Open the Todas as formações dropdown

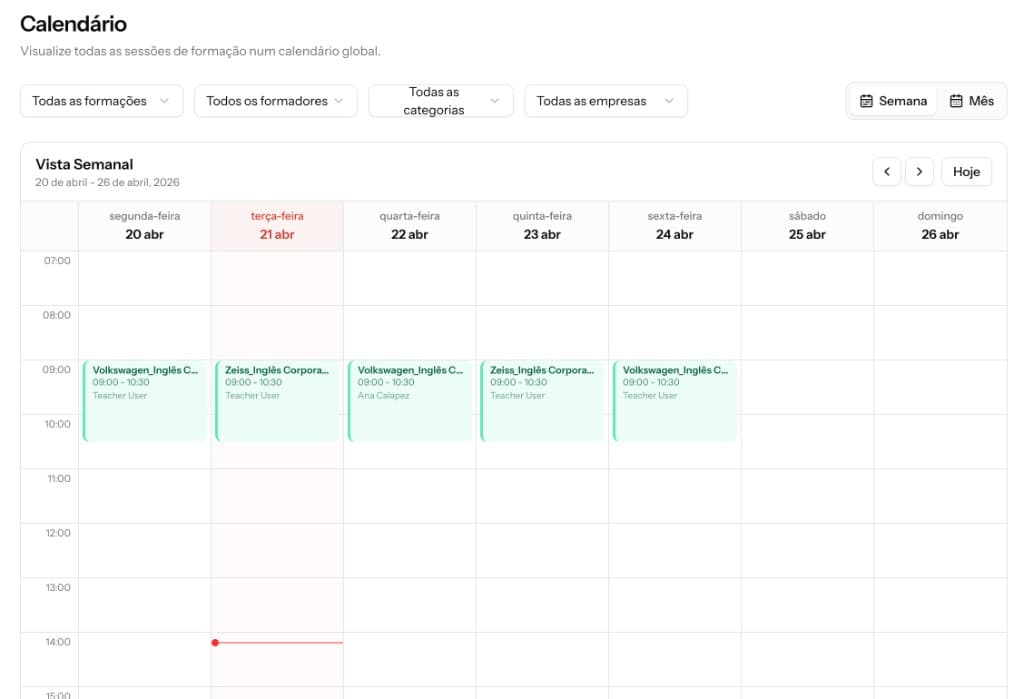[x=100, y=100]
